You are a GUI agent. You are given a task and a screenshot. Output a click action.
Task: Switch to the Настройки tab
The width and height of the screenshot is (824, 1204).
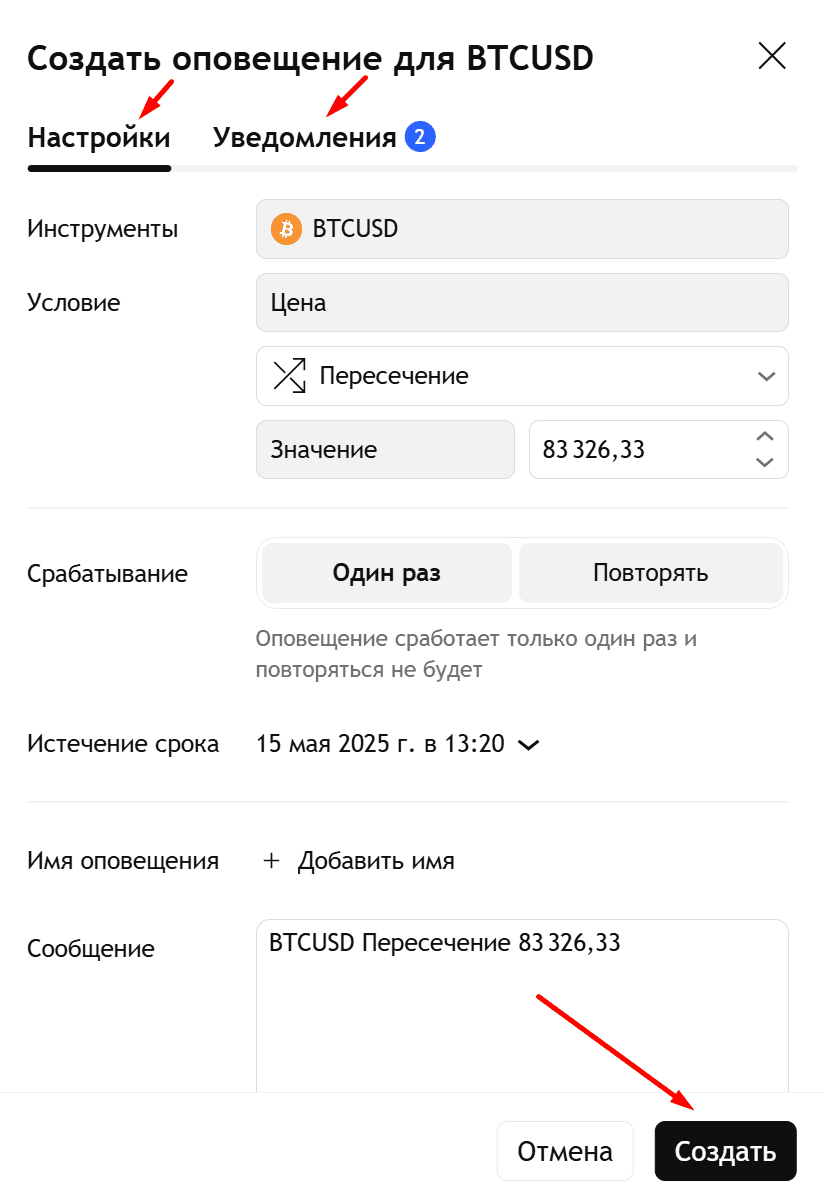tap(99, 138)
